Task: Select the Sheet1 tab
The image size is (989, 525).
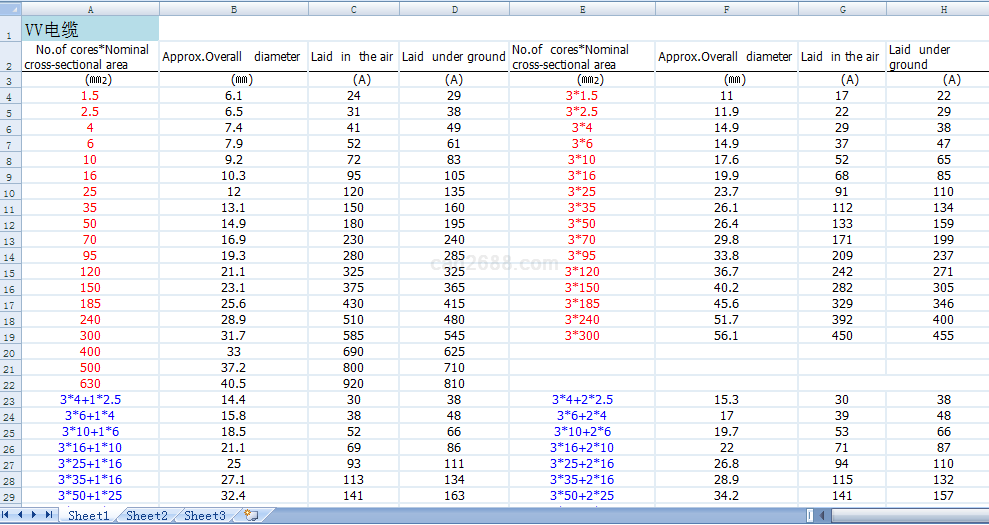Action: 88,516
